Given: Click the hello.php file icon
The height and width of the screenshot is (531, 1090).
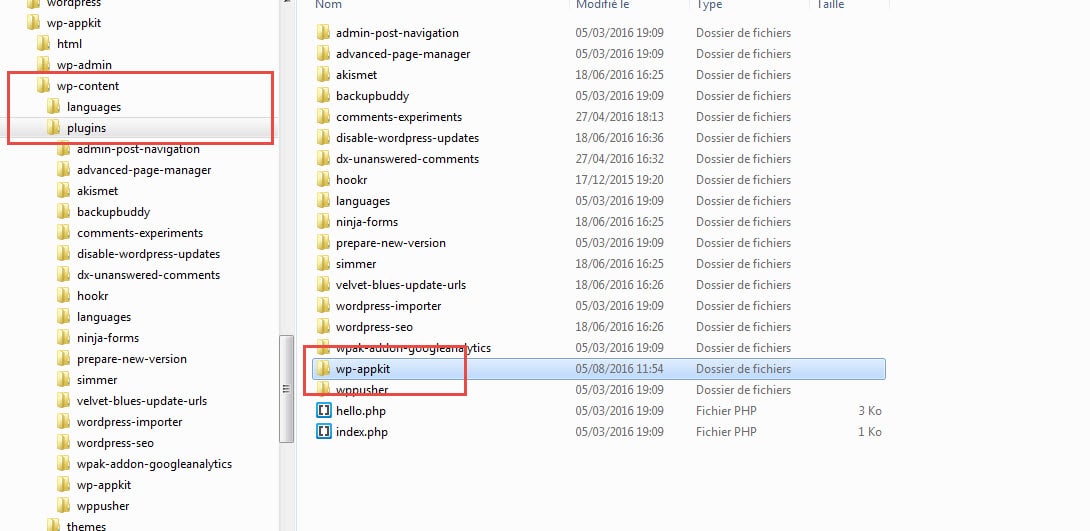Looking at the screenshot, I should click(x=323, y=411).
